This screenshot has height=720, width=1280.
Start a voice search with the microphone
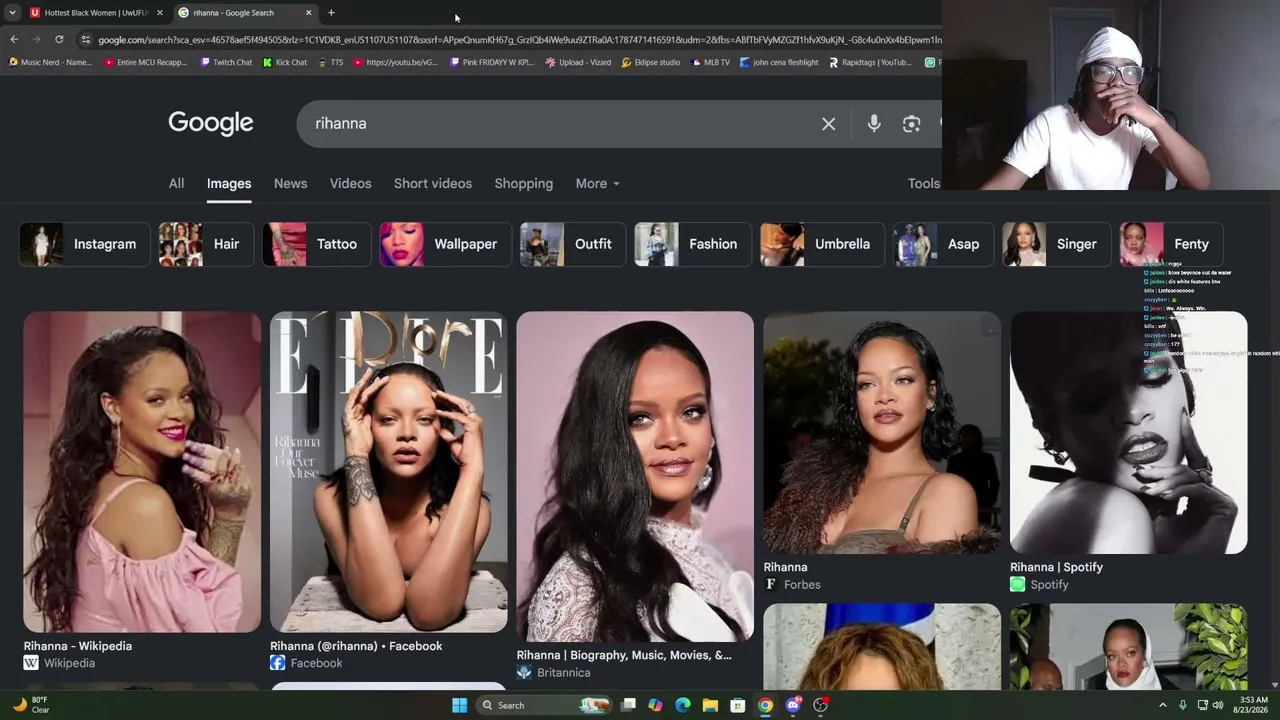[874, 123]
